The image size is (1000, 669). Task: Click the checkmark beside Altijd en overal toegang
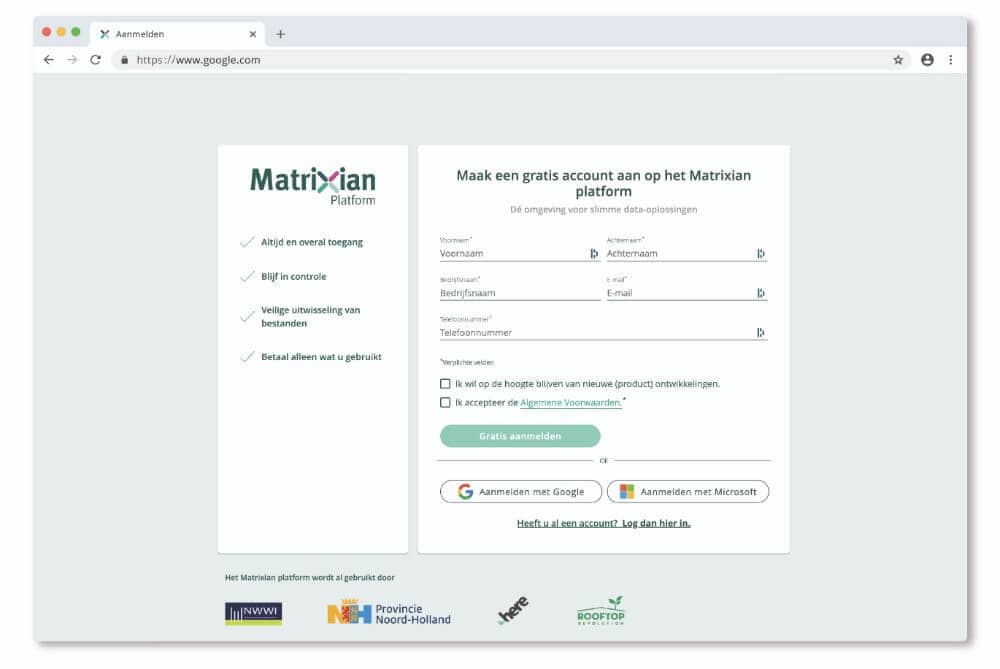tap(247, 242)
